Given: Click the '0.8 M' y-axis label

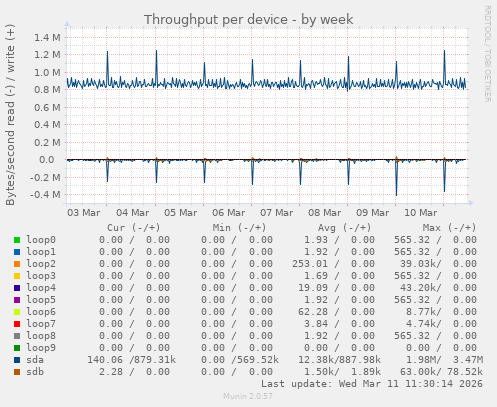Looking at the screenshot, I should click(x=47, y=90).
